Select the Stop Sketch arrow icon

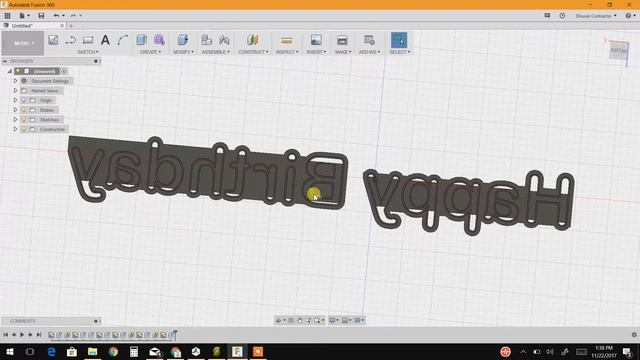click(x=71, y=40)
